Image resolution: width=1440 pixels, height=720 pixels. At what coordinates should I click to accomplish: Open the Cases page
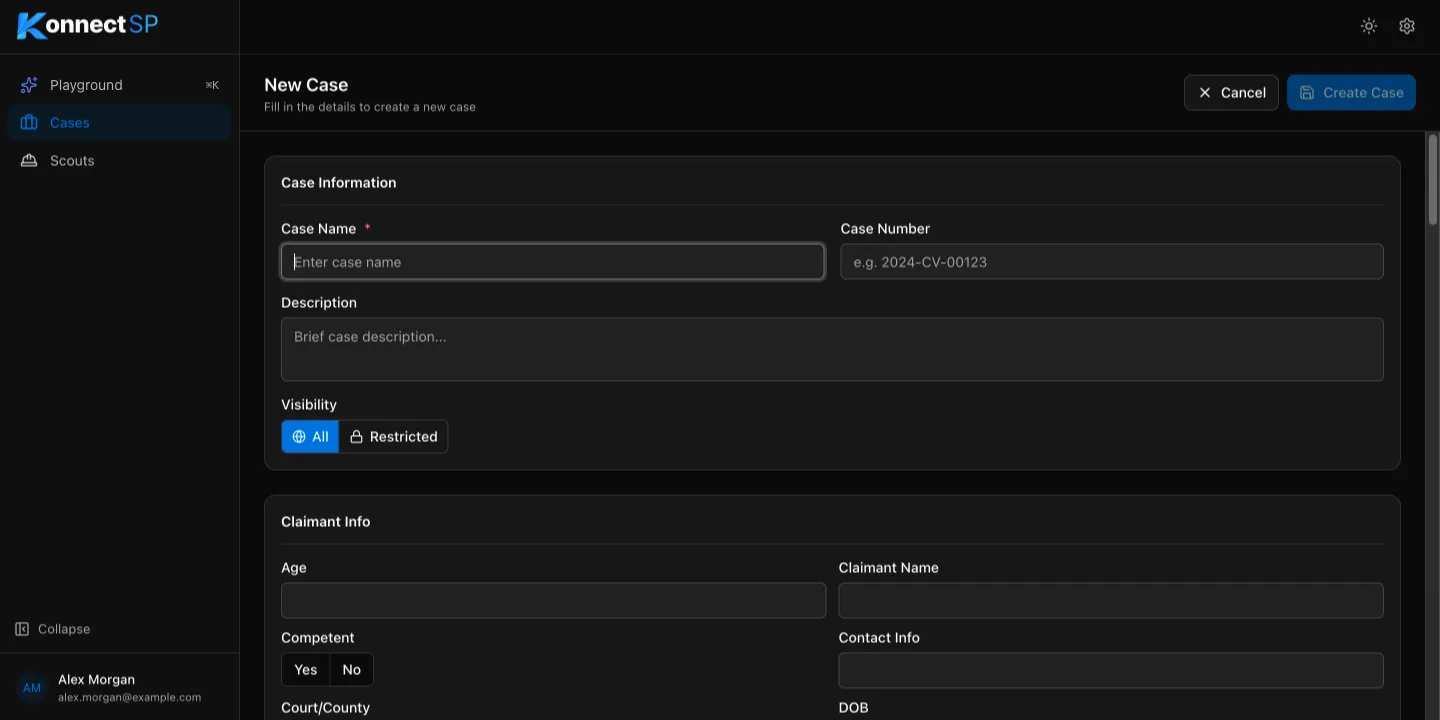pos(120,123)
